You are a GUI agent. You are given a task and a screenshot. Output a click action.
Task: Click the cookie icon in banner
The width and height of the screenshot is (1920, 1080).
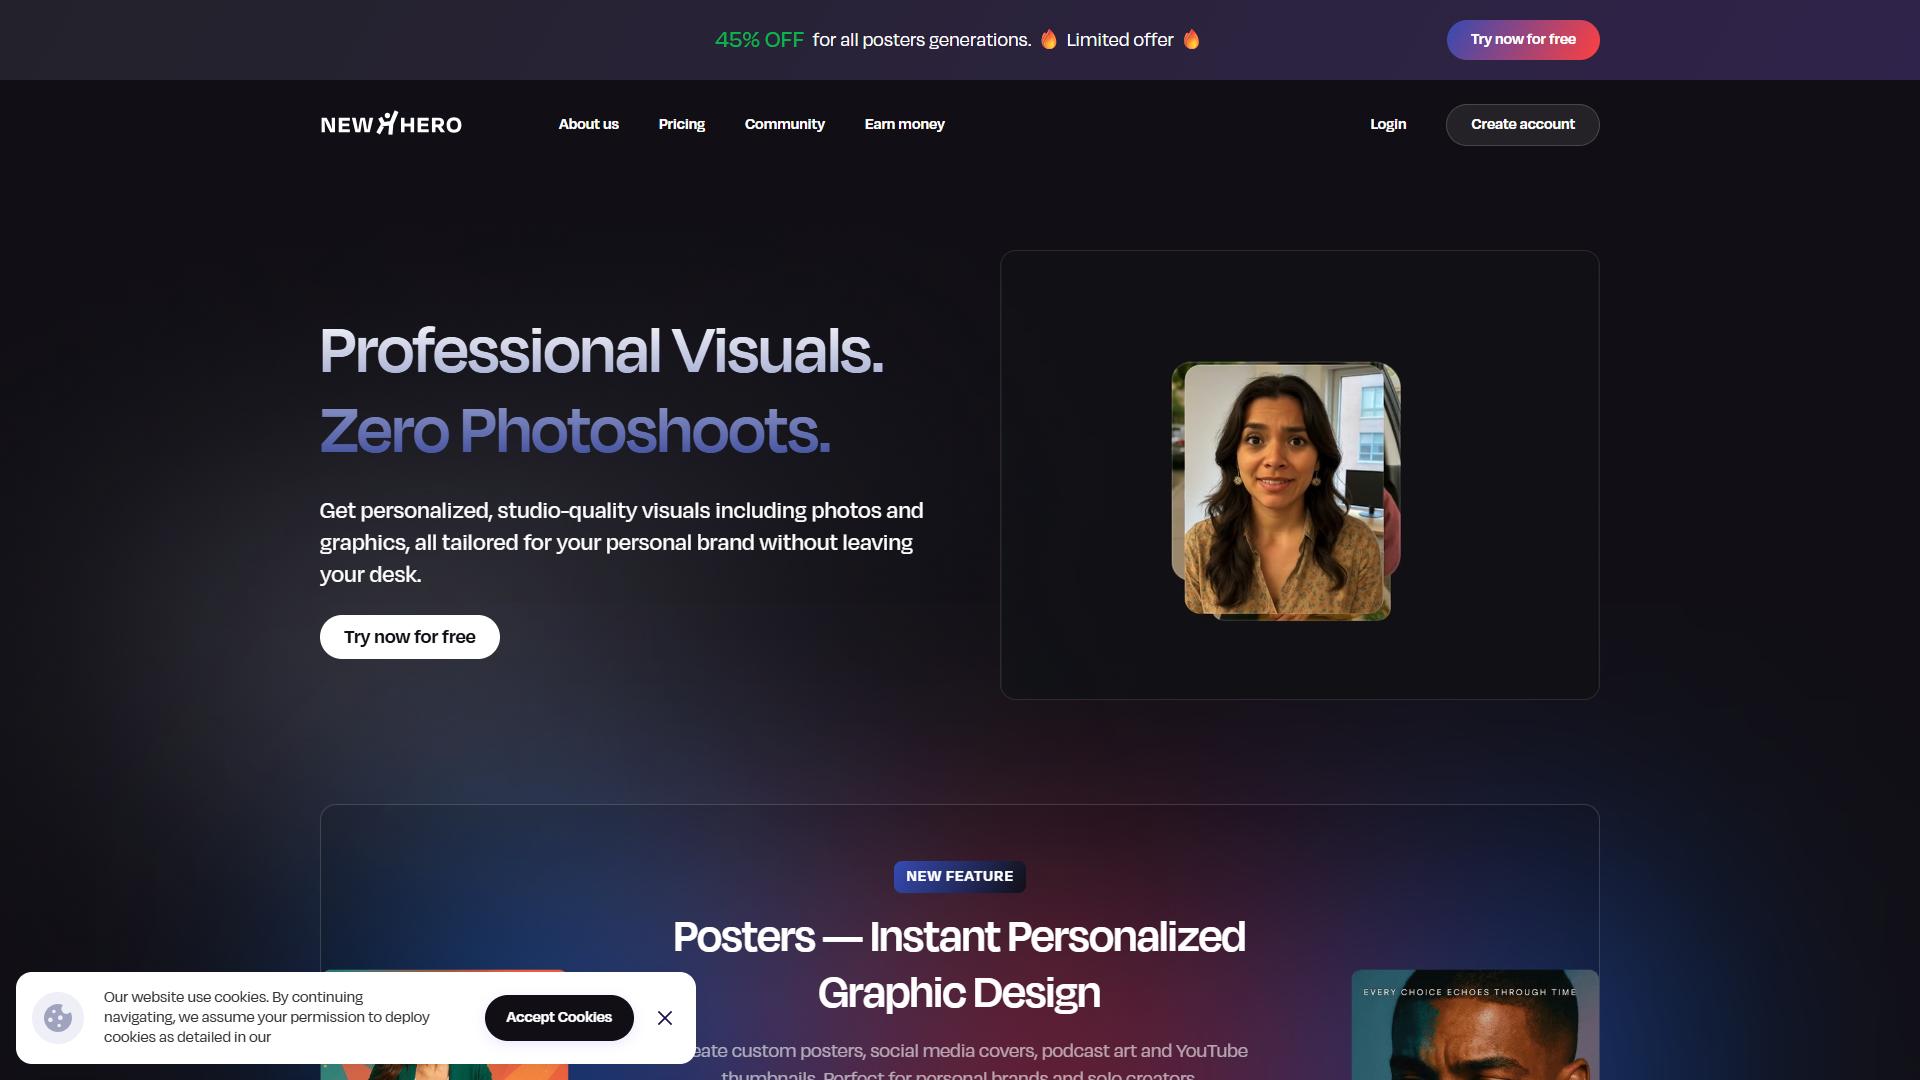pos(58,1018)
